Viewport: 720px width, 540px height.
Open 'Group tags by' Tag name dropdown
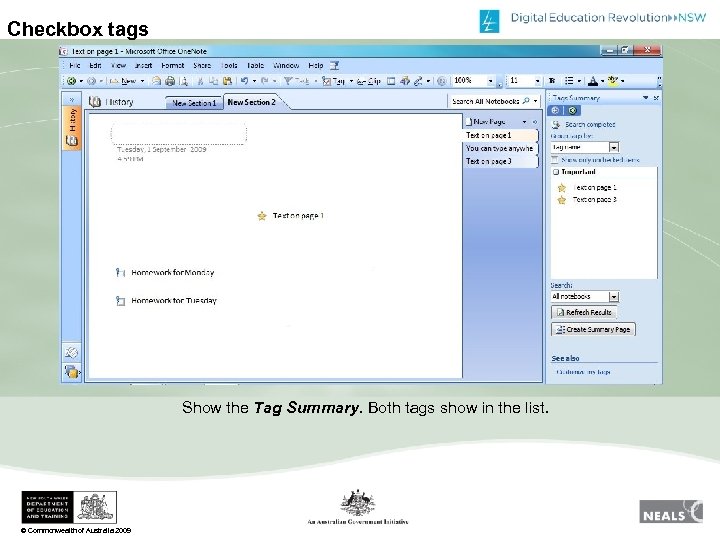[x=614, y=147]
